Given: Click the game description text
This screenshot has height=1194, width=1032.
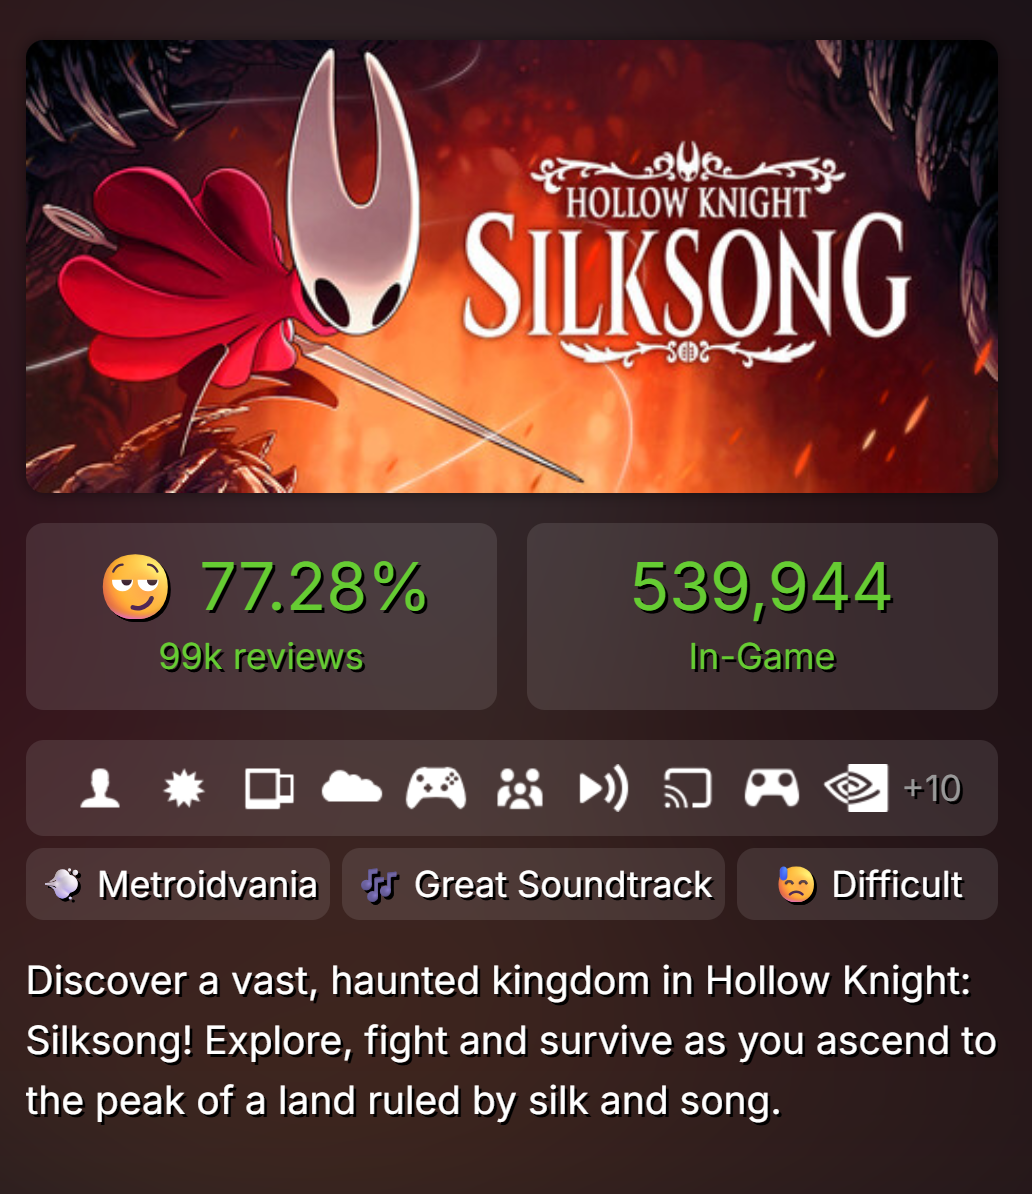Looking at the screenshot, I should pos(512,1040).
